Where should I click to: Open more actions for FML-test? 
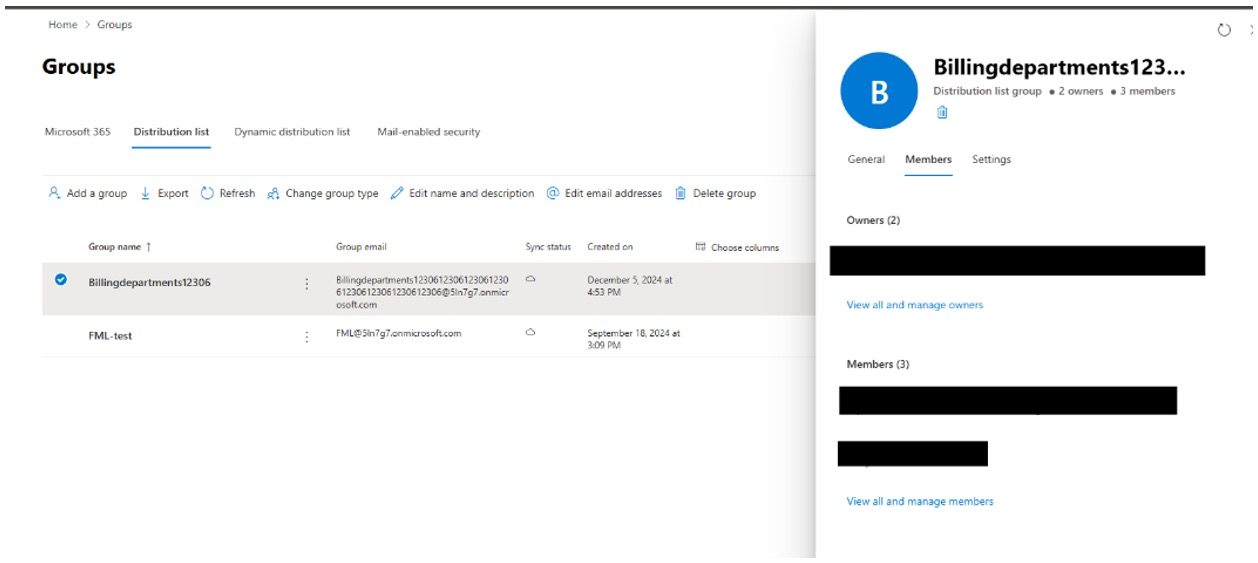click(x=306, y=337)
